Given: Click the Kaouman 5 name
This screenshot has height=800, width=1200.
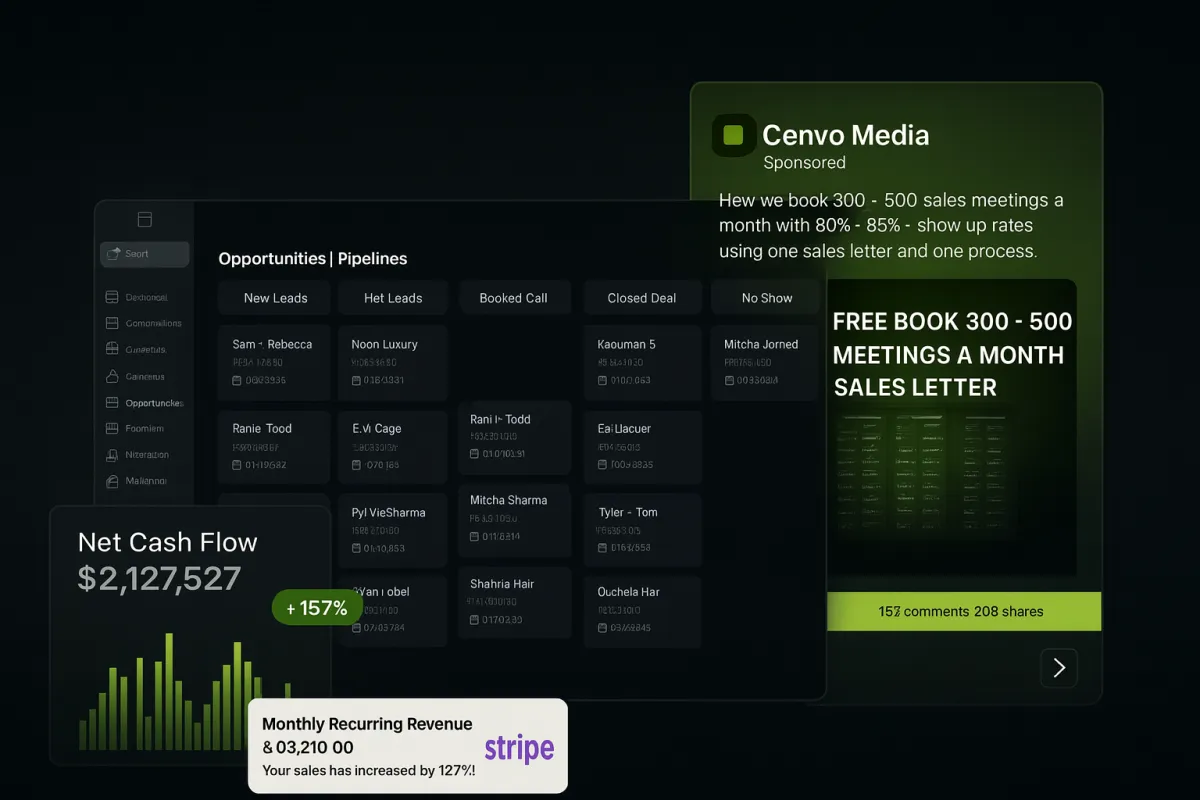Looking at the screenshot, I should (x=627, y=344).
